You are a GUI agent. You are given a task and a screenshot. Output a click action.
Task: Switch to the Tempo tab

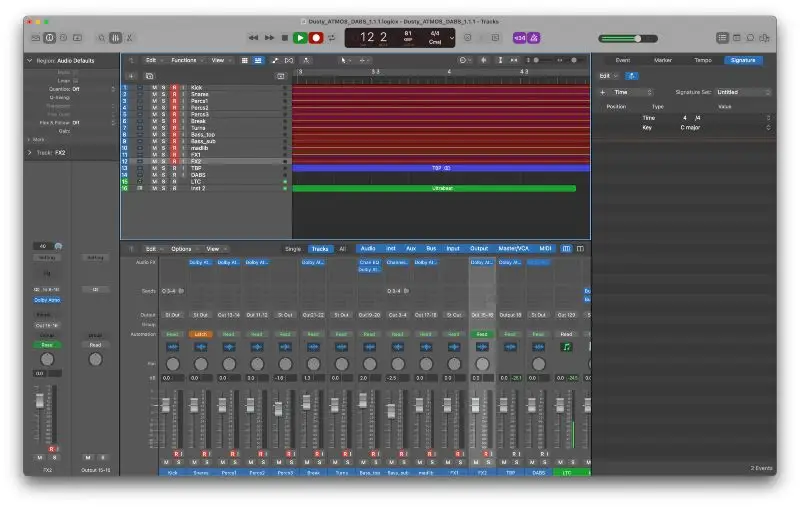(x=703, y=60)
